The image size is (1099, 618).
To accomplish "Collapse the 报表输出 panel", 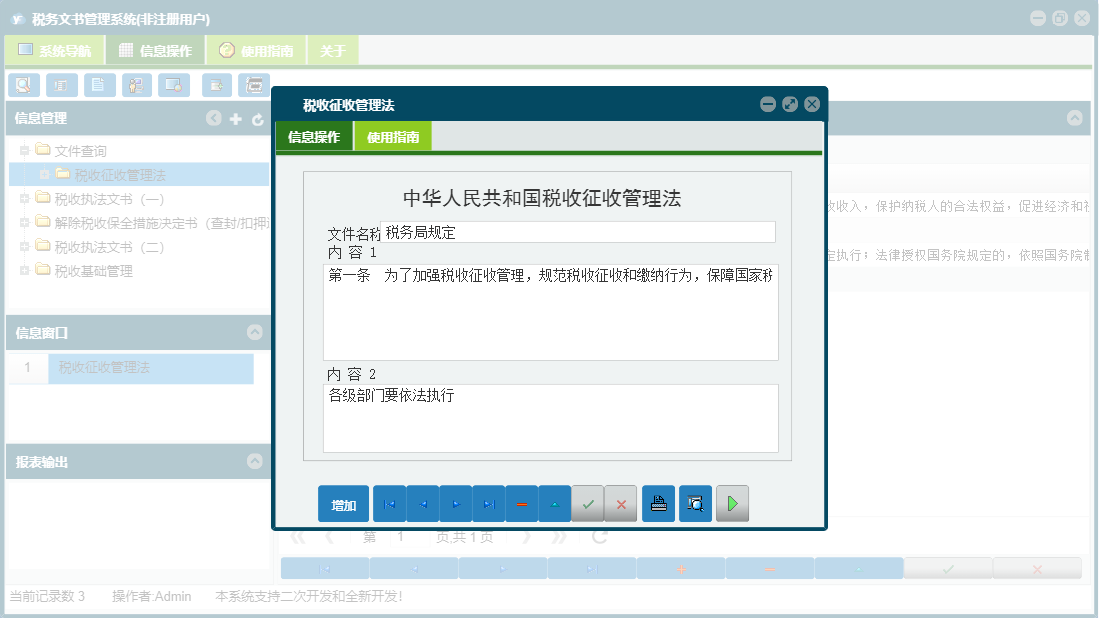I will pos(254,461).
